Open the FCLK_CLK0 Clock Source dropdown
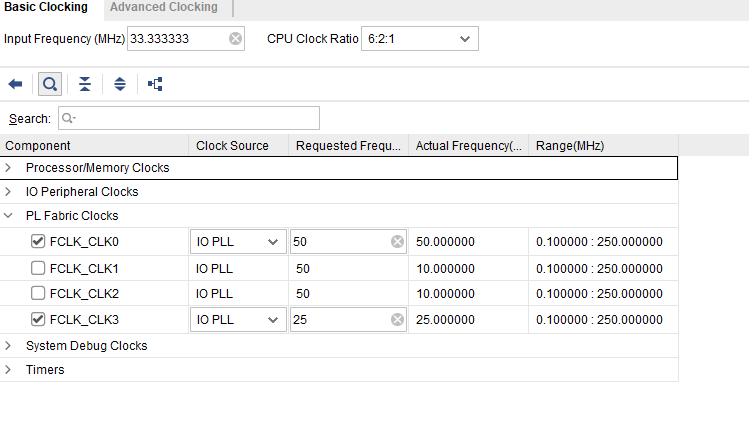 coord(238,242)
